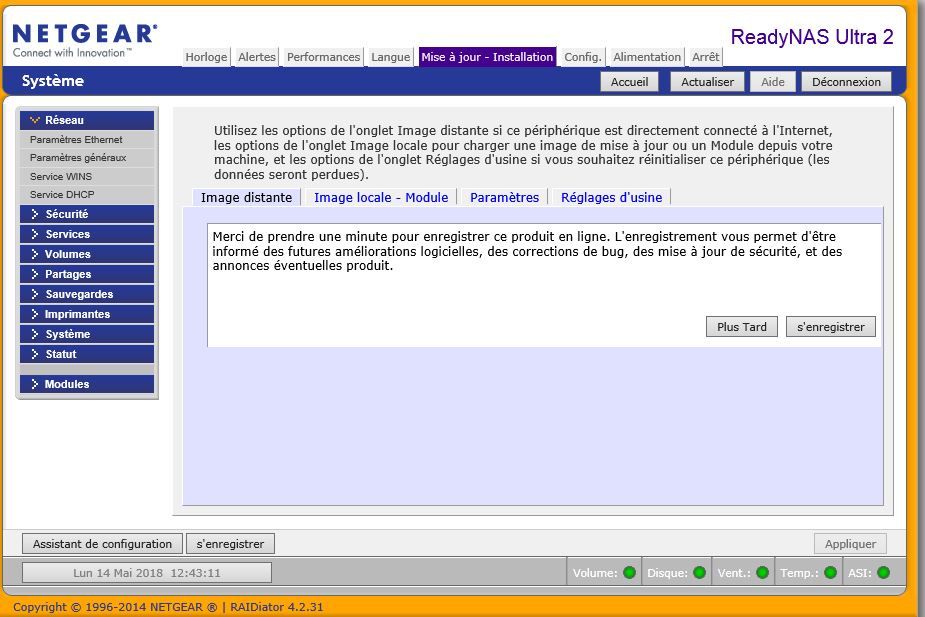
Task: Expand the Modules section
Action: click(87, 384)
